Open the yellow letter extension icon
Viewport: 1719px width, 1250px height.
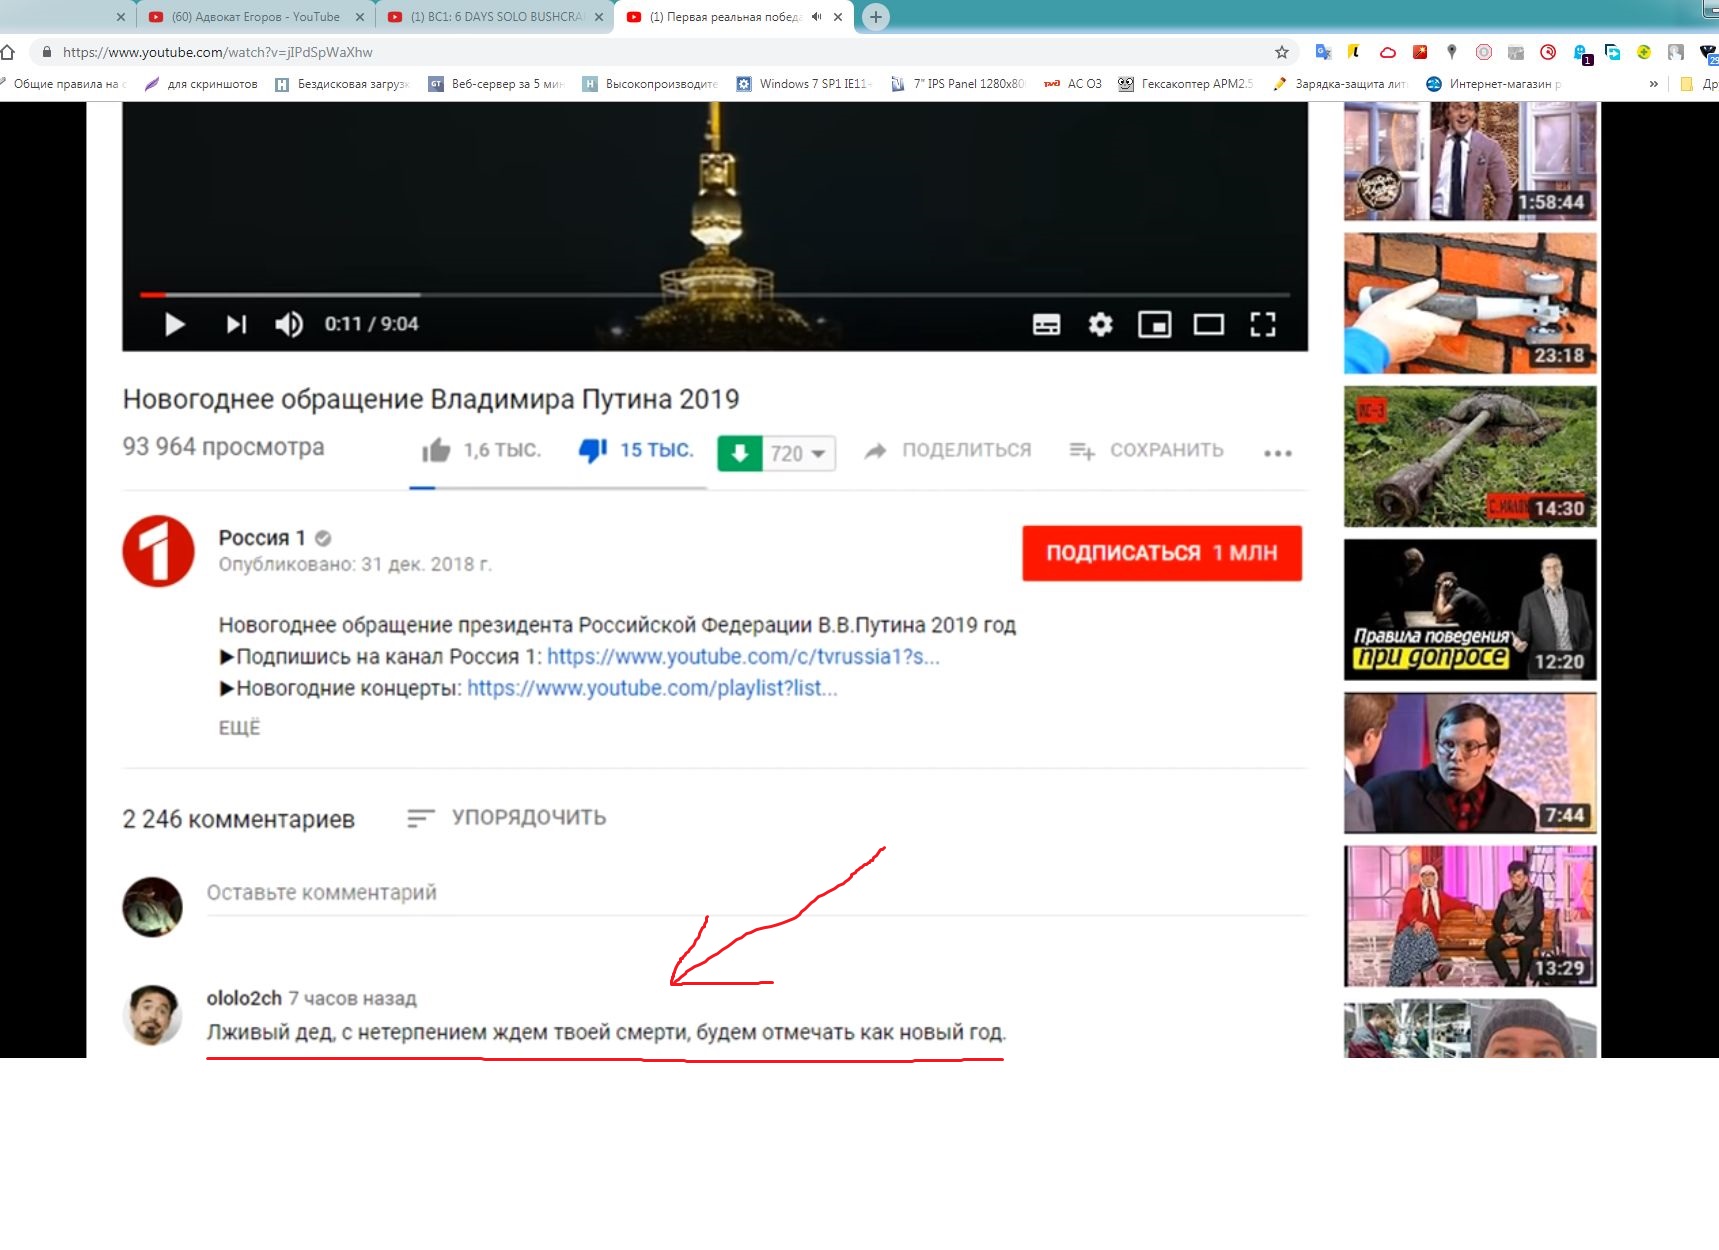click(x=1354, y=52)
